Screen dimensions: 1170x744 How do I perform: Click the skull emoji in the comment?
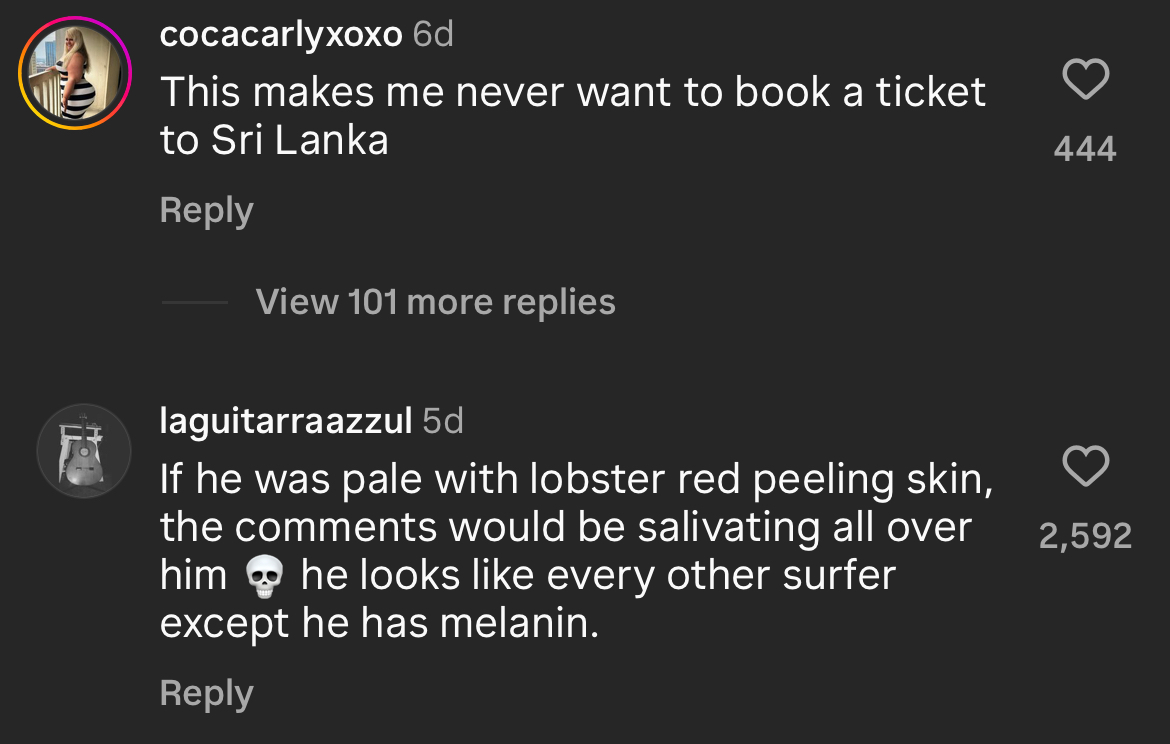(x=264, y=577)
